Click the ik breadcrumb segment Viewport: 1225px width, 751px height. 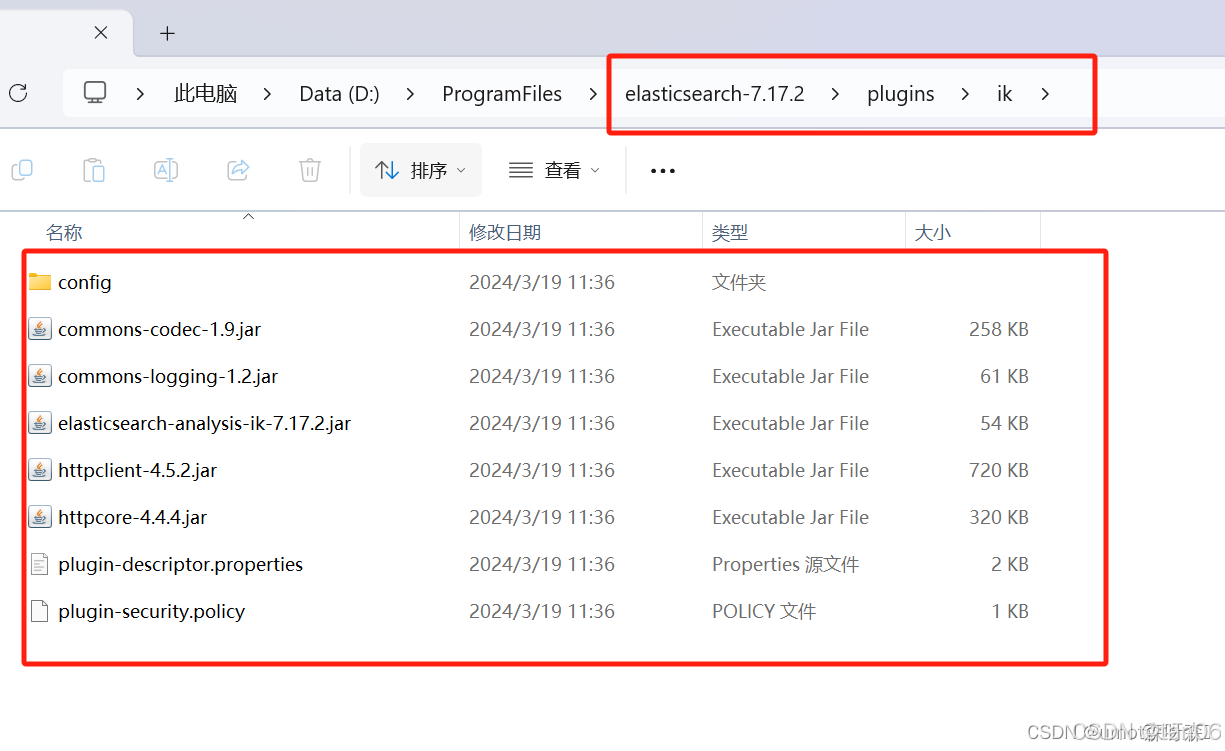[1005, 94]
